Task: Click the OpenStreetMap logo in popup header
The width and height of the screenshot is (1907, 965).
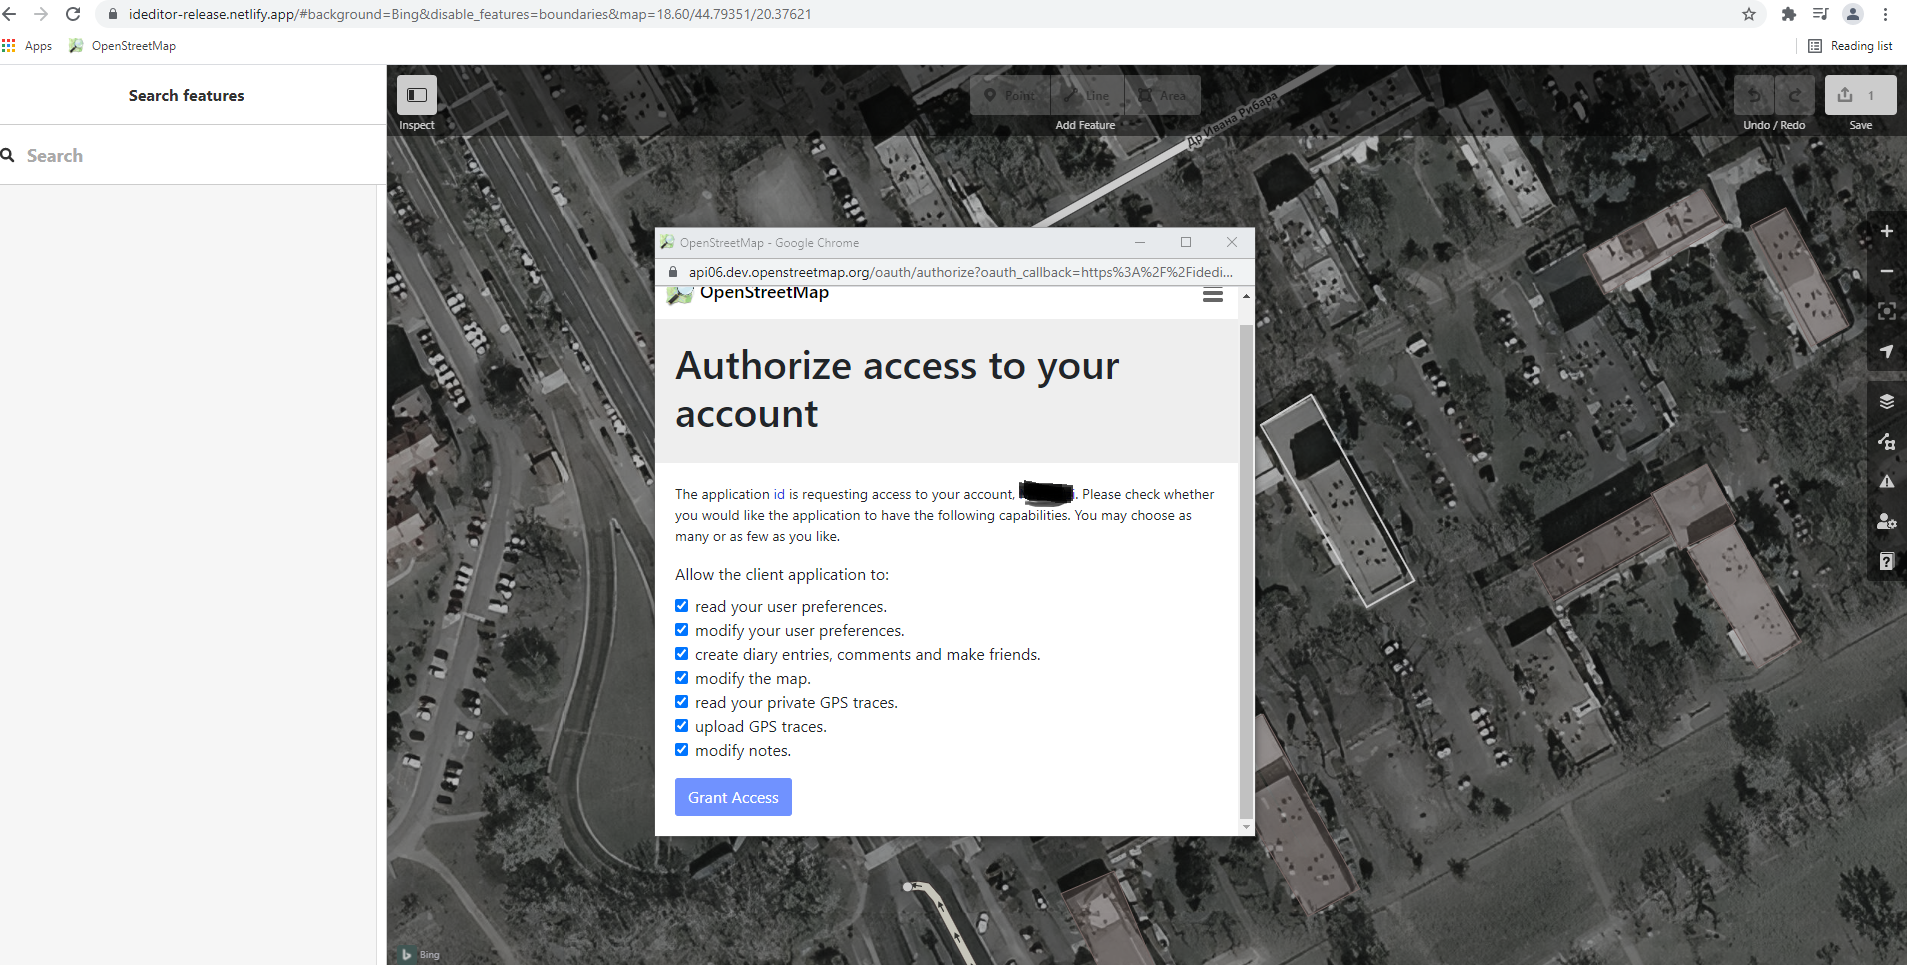Action: point(748,294)
